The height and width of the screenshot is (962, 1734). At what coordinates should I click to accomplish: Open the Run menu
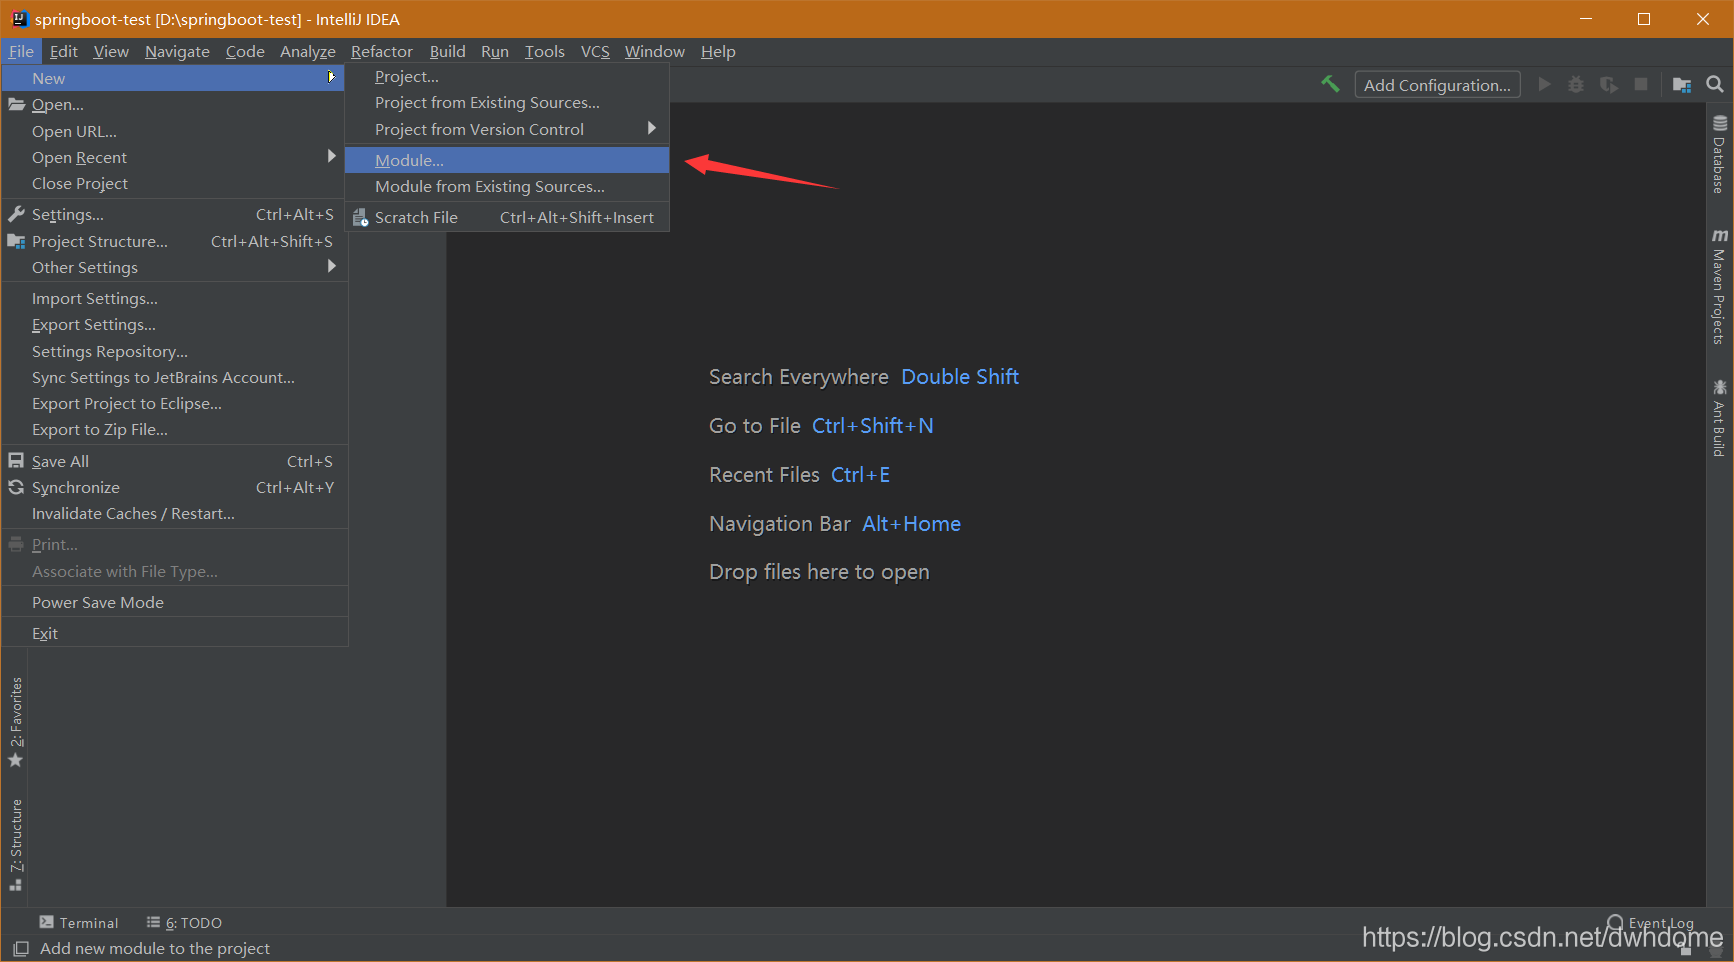495,51
